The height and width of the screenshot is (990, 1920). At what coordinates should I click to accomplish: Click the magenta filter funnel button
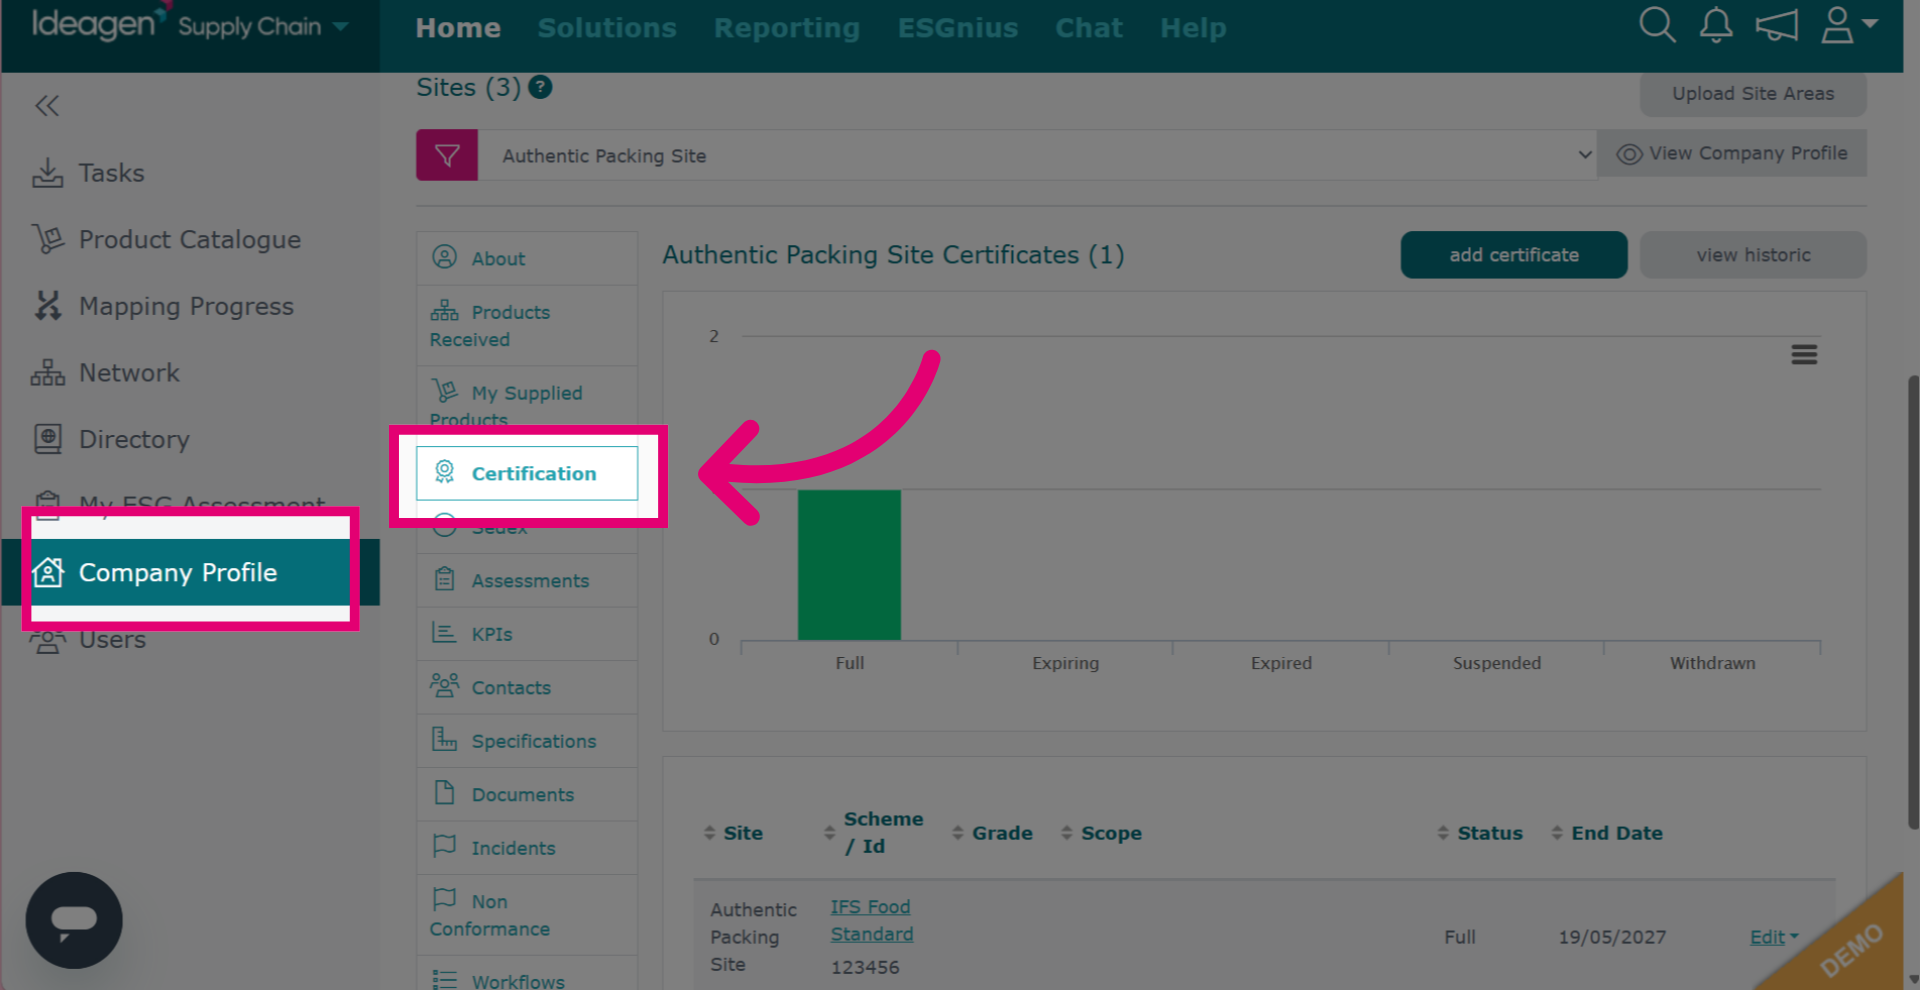pyautogui.click(x=447, y=155)
